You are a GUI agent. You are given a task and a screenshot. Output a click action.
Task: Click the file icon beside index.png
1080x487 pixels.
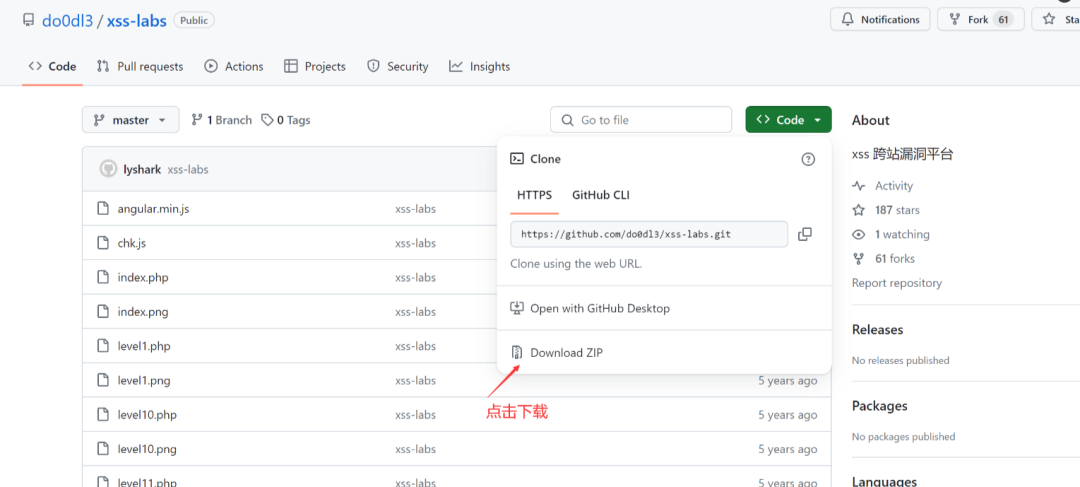point(103,311)
